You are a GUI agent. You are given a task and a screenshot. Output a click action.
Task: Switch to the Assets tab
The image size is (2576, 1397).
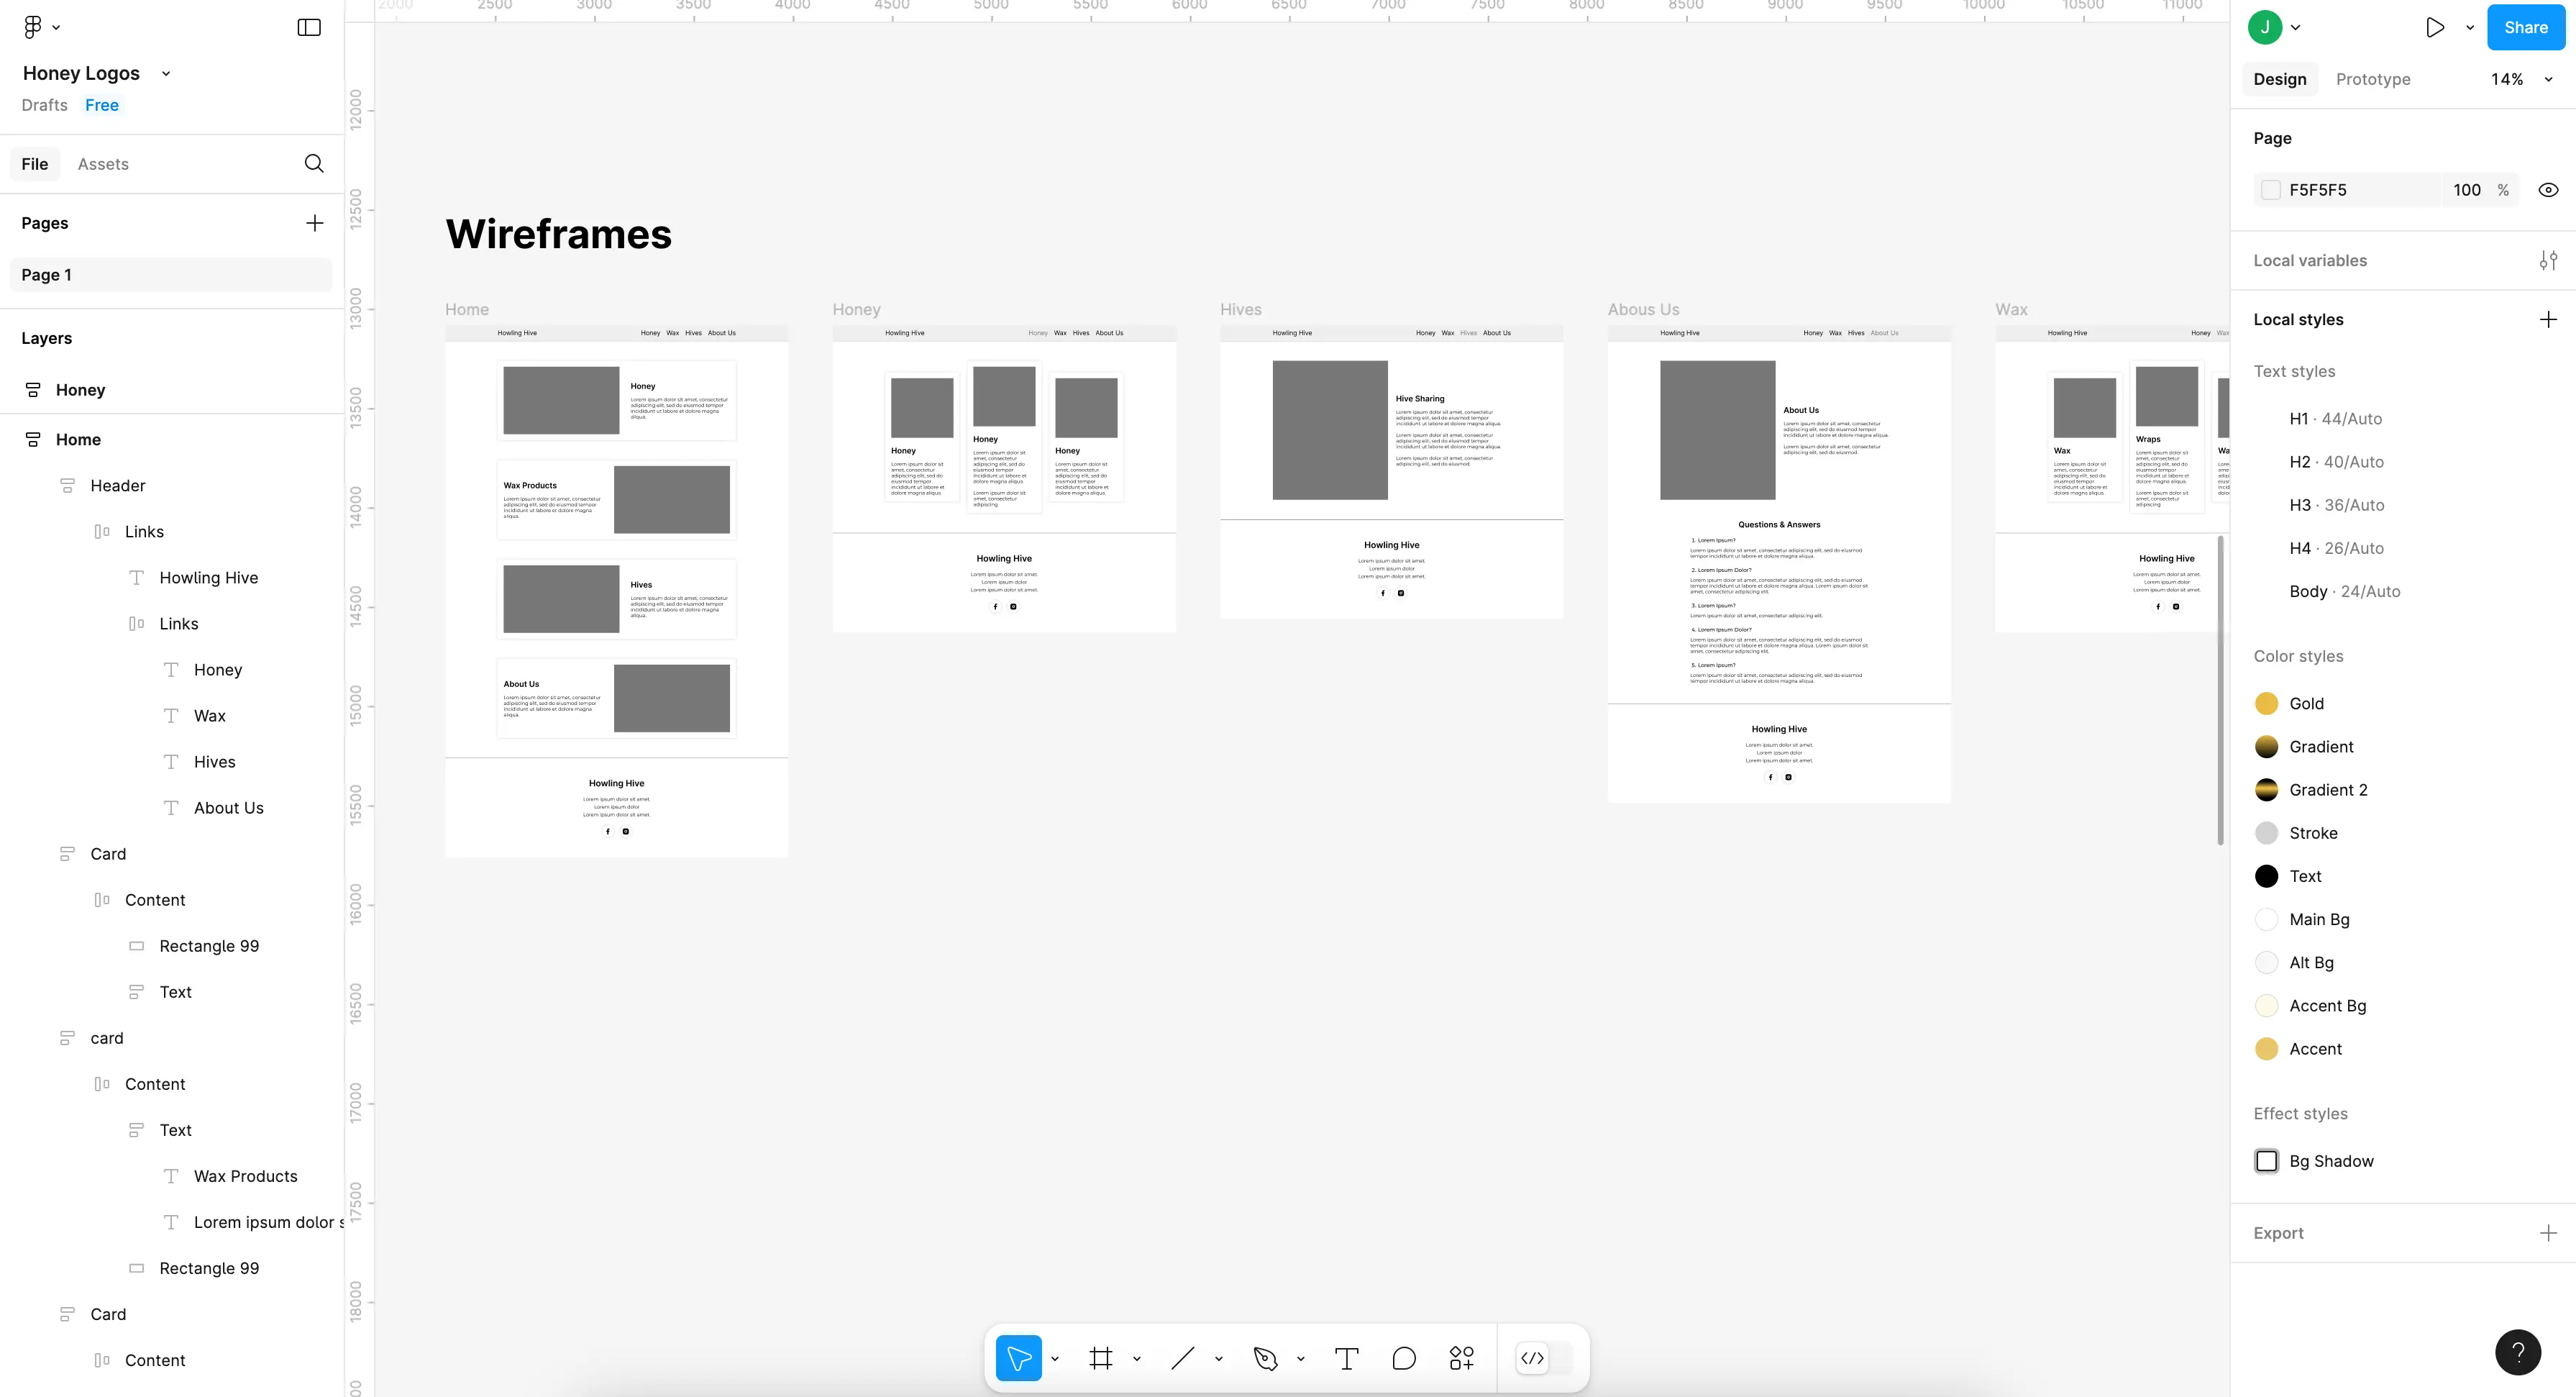pos(103,164)
